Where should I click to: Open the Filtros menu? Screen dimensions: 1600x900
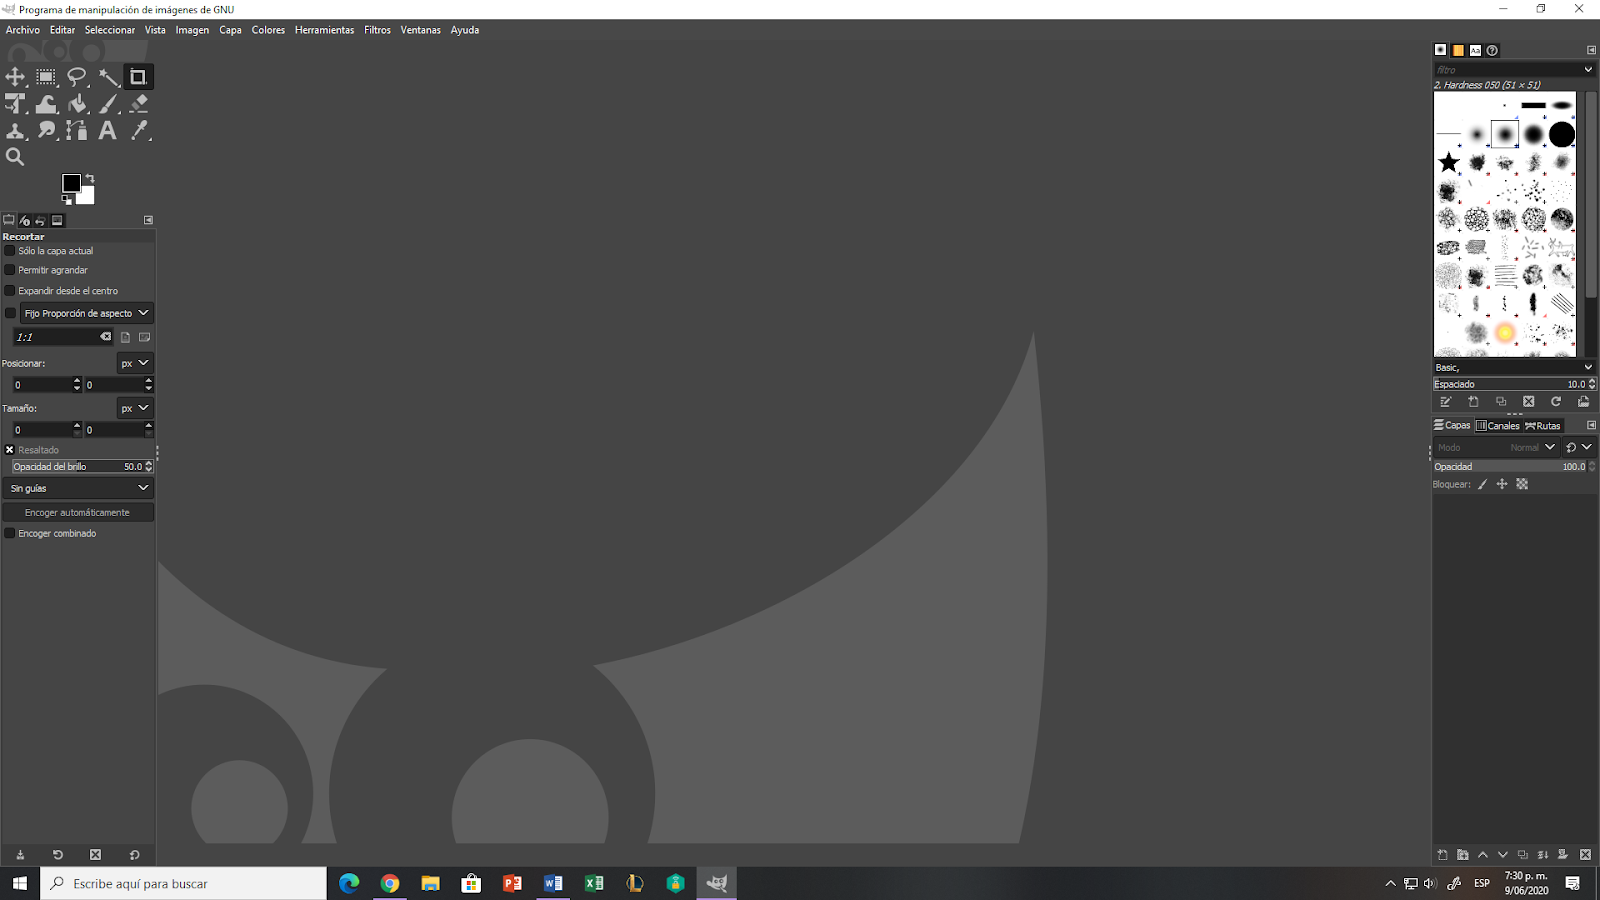tap(377, 30)
